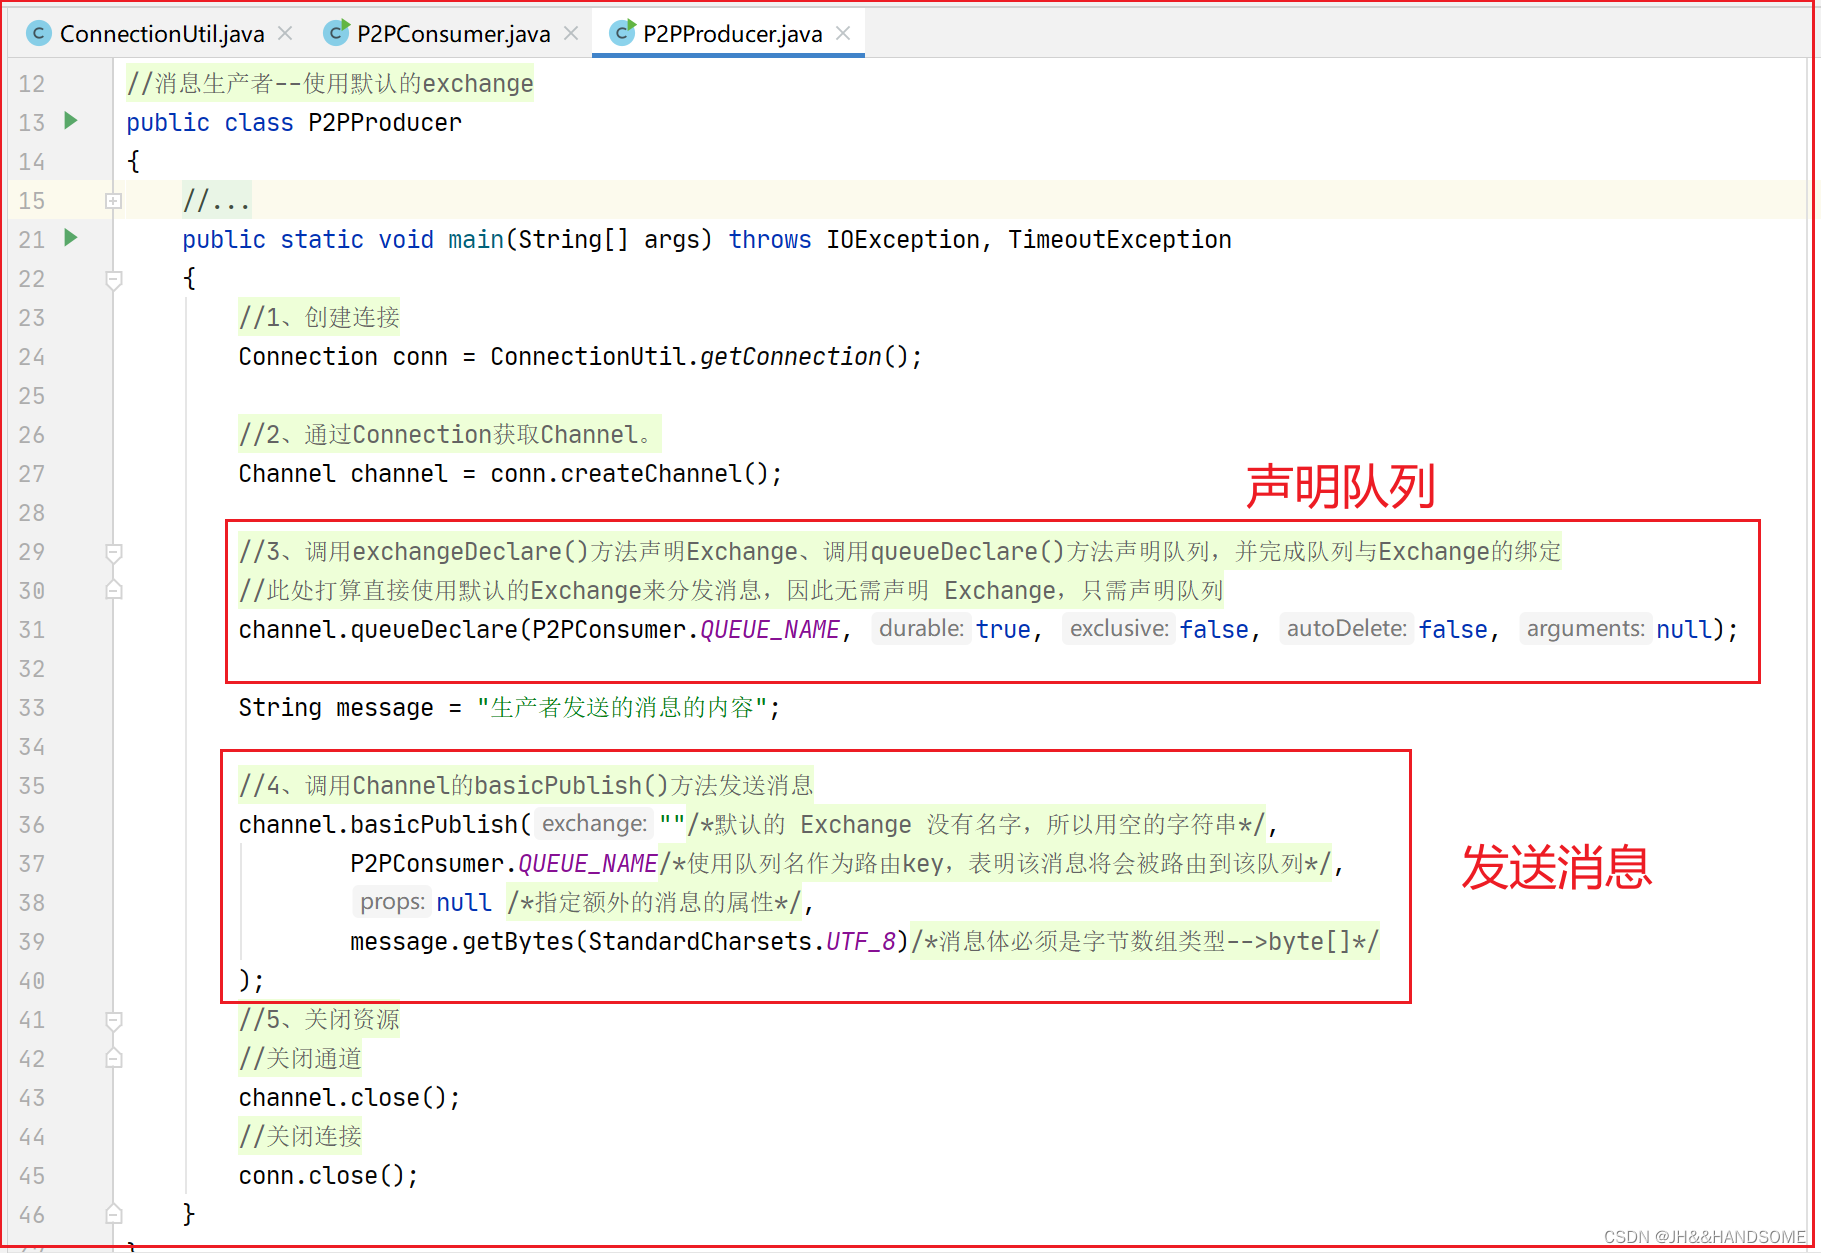The image size is (1821, 1253).
Task: Click line number 43 in the gutter
Action: pyautogui.click(x=32, y=1098)
